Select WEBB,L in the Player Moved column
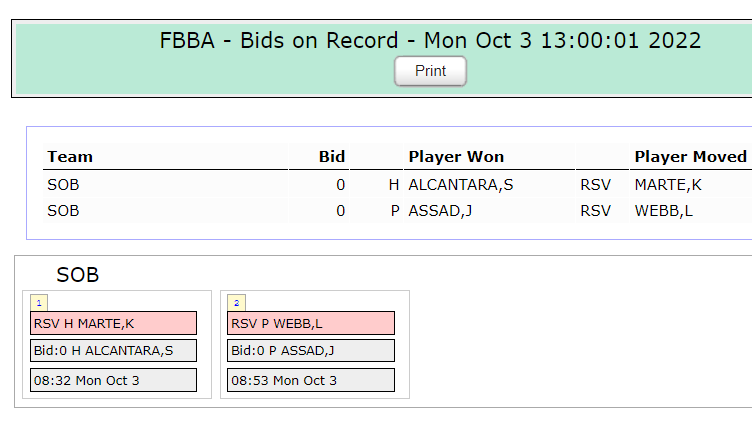The width and height of the screenshot is (752, 435). point(663,211)
